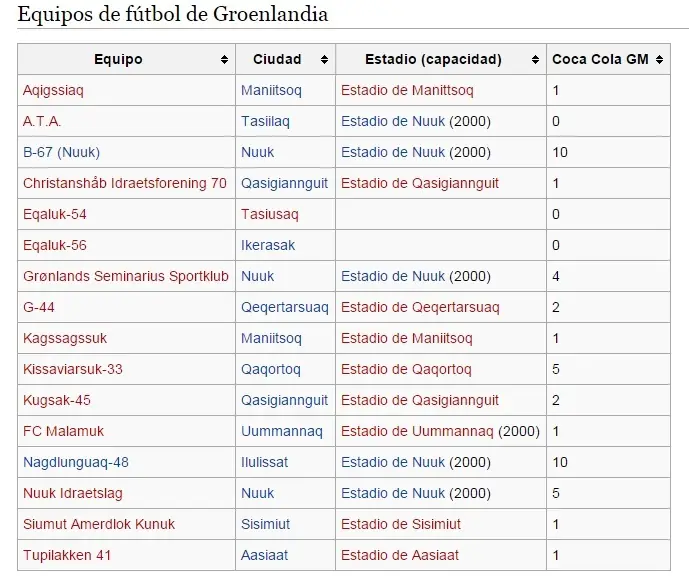Click the Ciudad column sort arrows

point(323,60)
